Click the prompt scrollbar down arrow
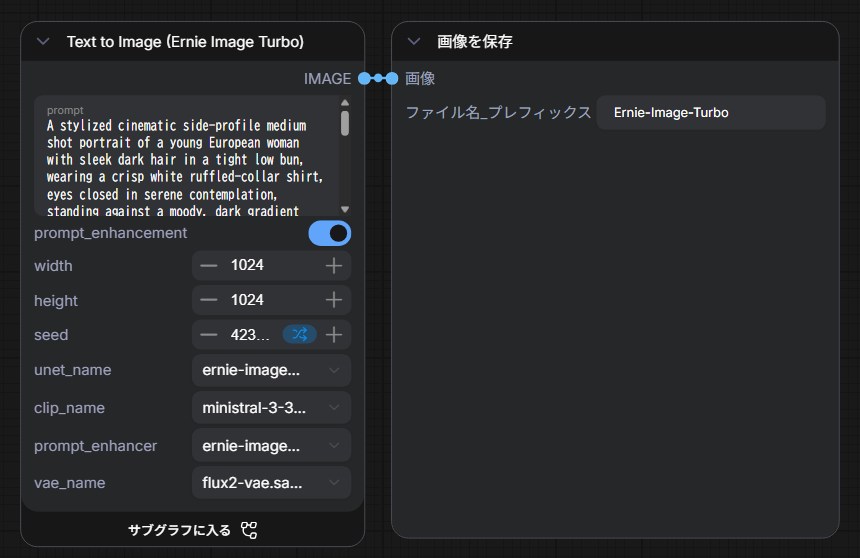Image resolution: width=860 pixels, height=558 pixels. [345, 209]
